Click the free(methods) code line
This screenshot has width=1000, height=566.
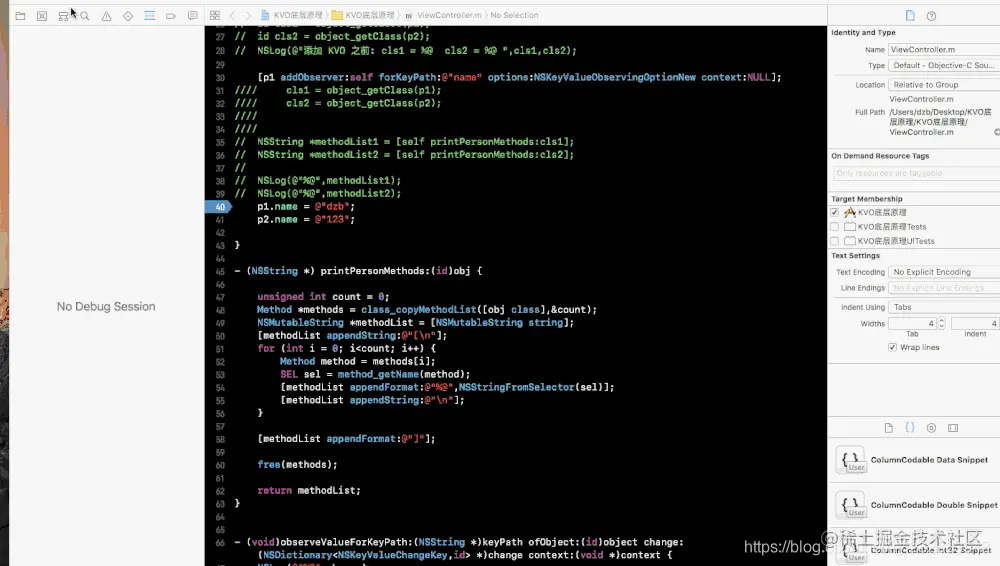[x=297, y=465]
